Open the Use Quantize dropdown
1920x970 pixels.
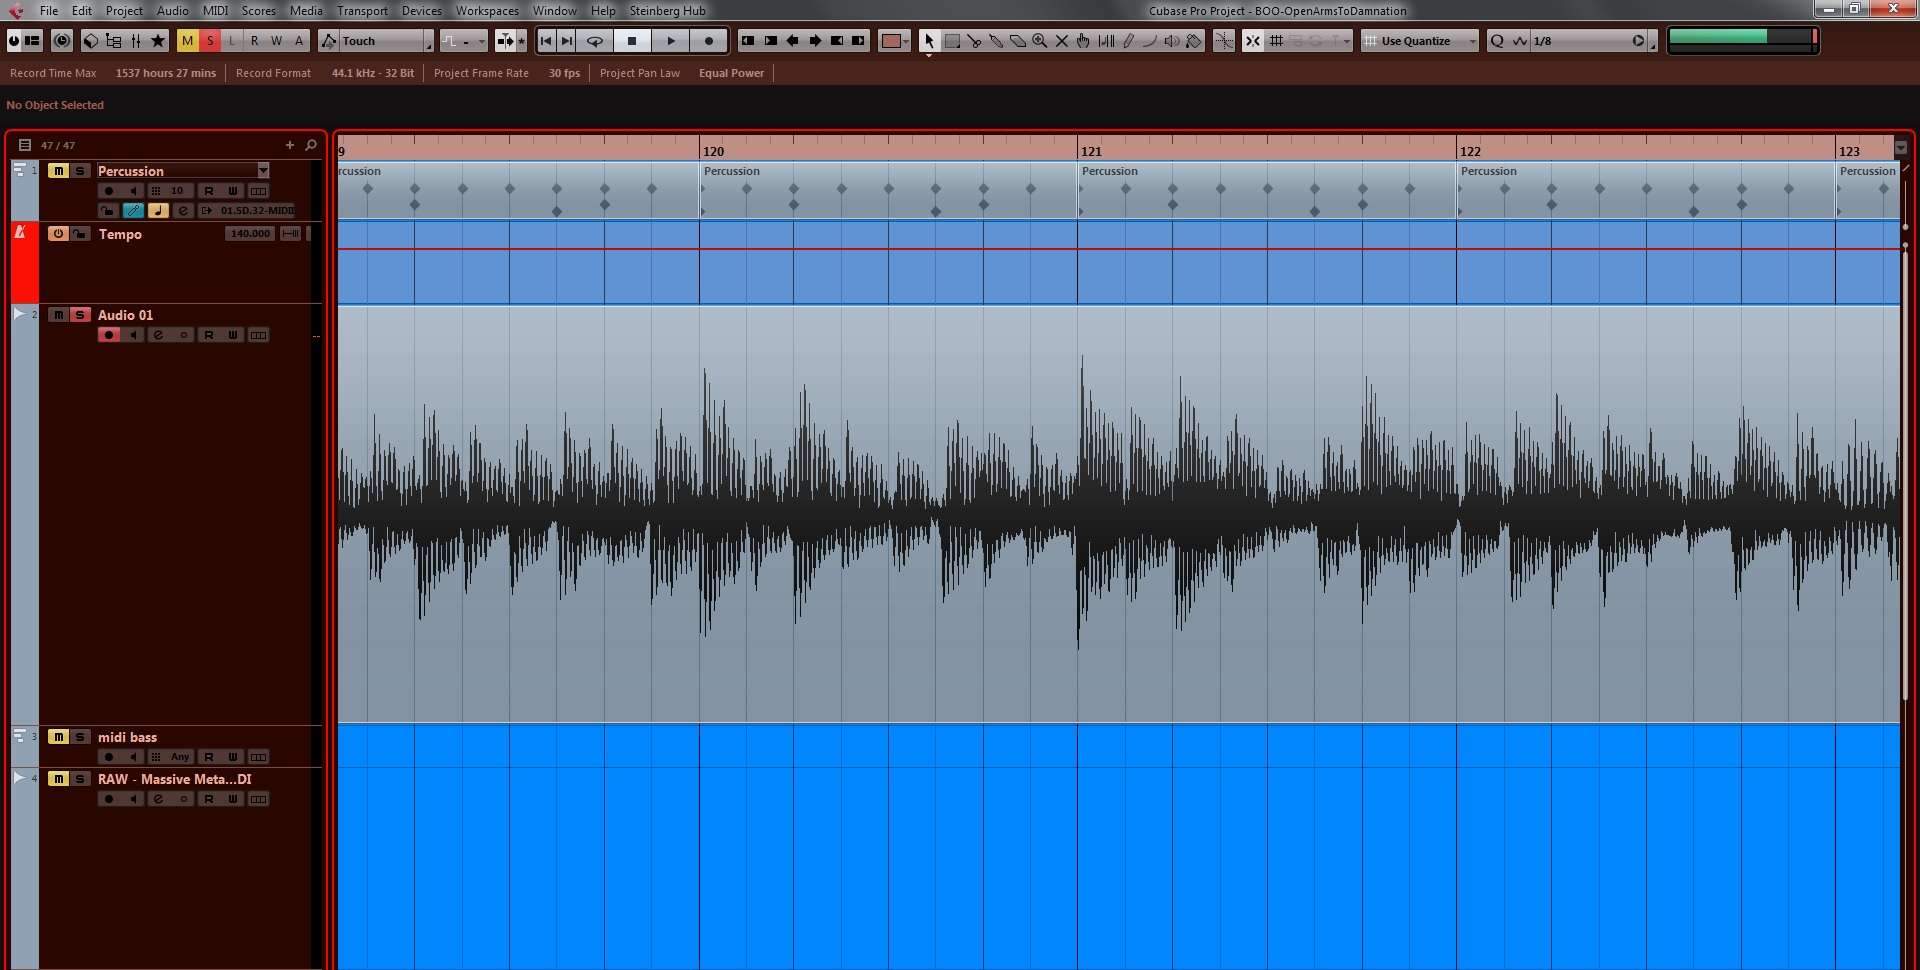tap(1471, 41)
